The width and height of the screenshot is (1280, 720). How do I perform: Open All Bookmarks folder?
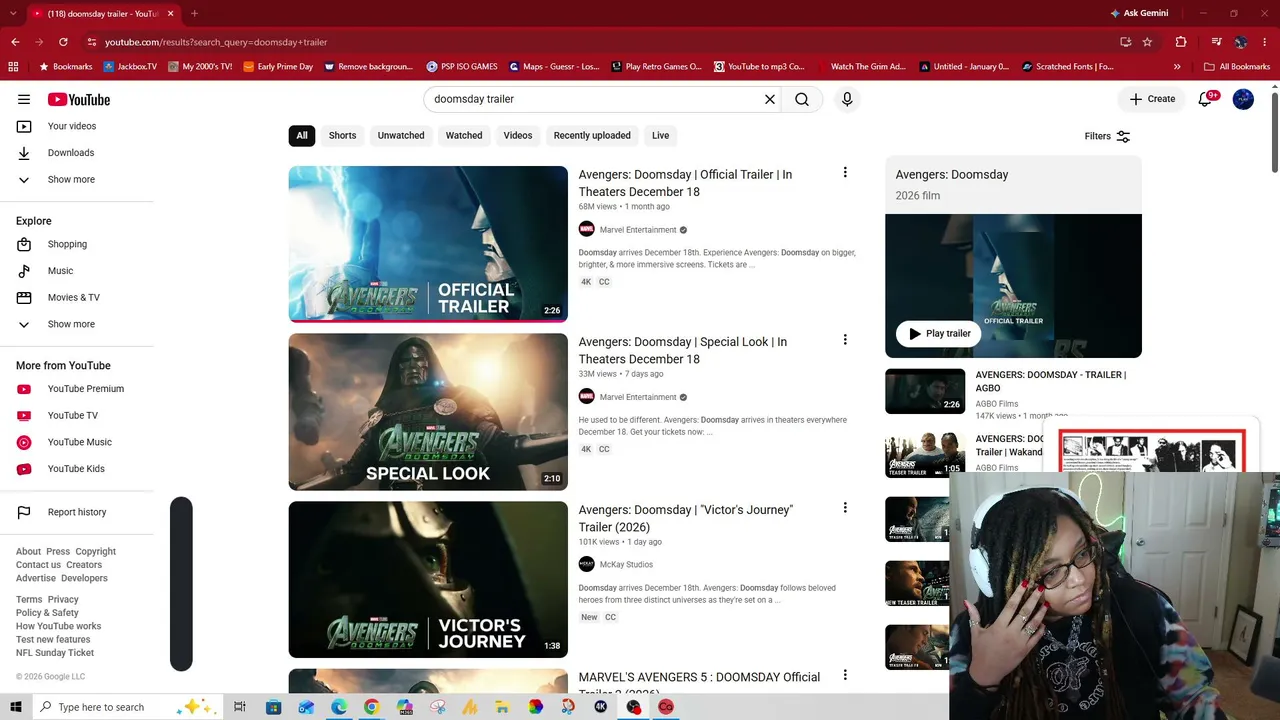(1237, 67)
